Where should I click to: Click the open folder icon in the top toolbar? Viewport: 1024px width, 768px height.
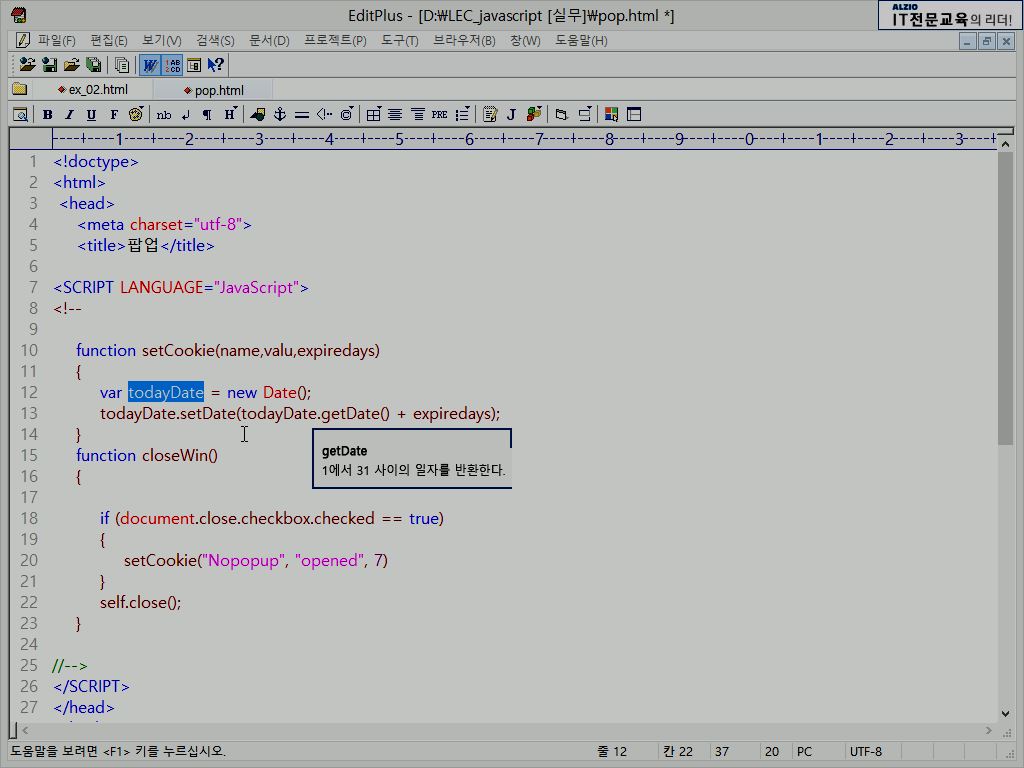[x=71, y=65]
